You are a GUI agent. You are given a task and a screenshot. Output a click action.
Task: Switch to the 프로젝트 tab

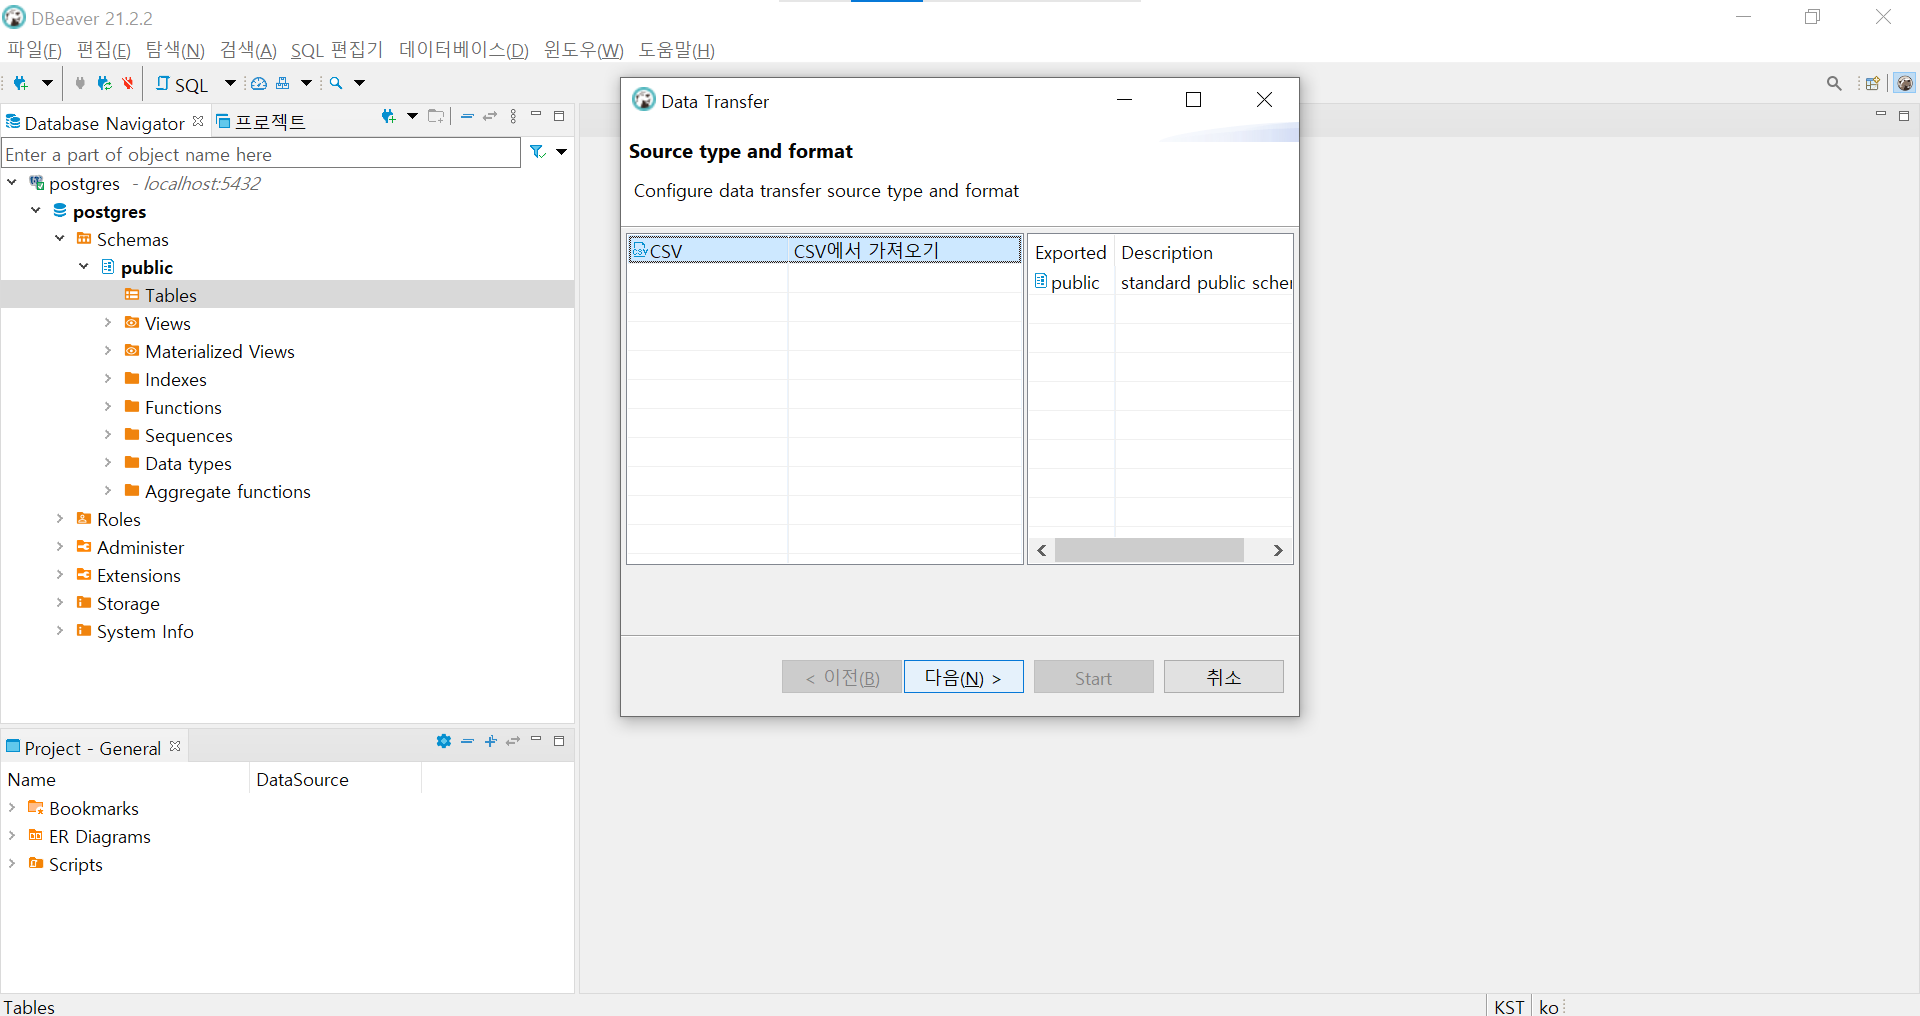262,122
